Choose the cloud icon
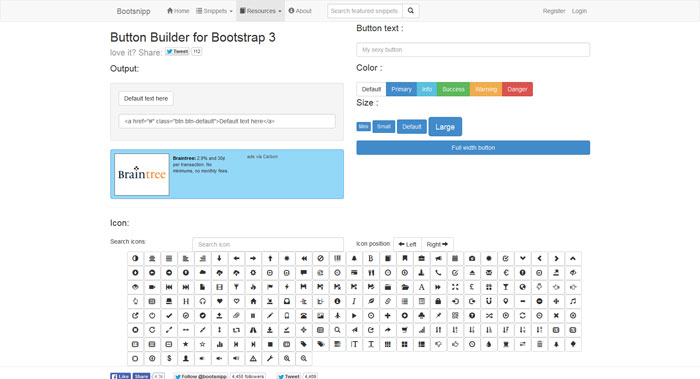The height and width of the screenshot is (379, 700). coord(203,273)
